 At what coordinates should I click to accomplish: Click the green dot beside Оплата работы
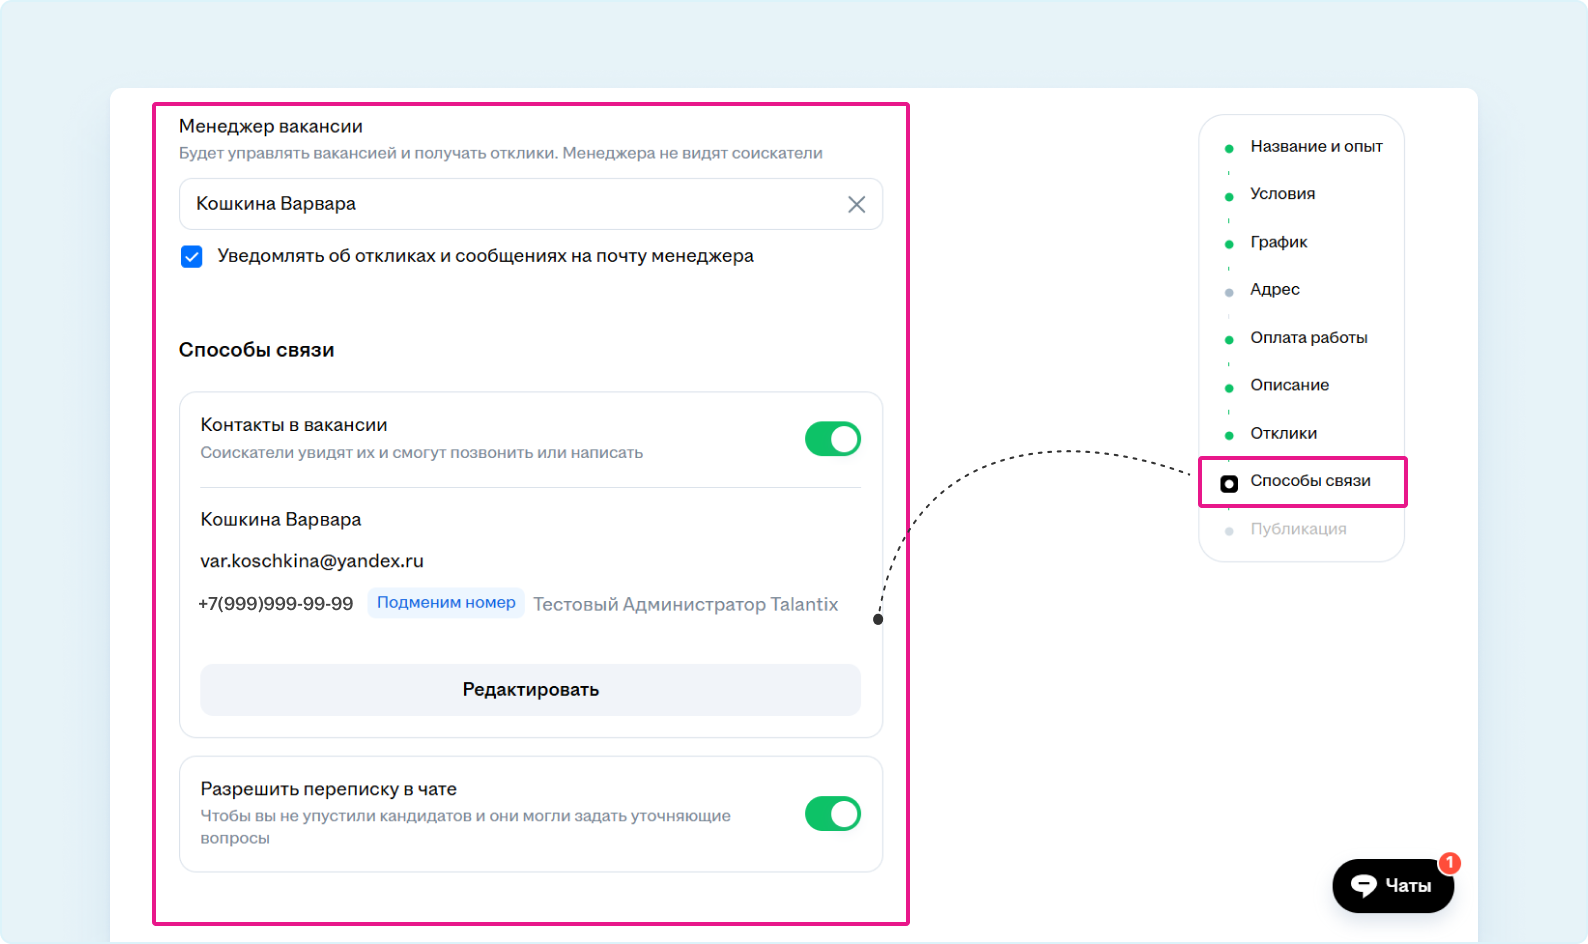[x=1229, y=340]
